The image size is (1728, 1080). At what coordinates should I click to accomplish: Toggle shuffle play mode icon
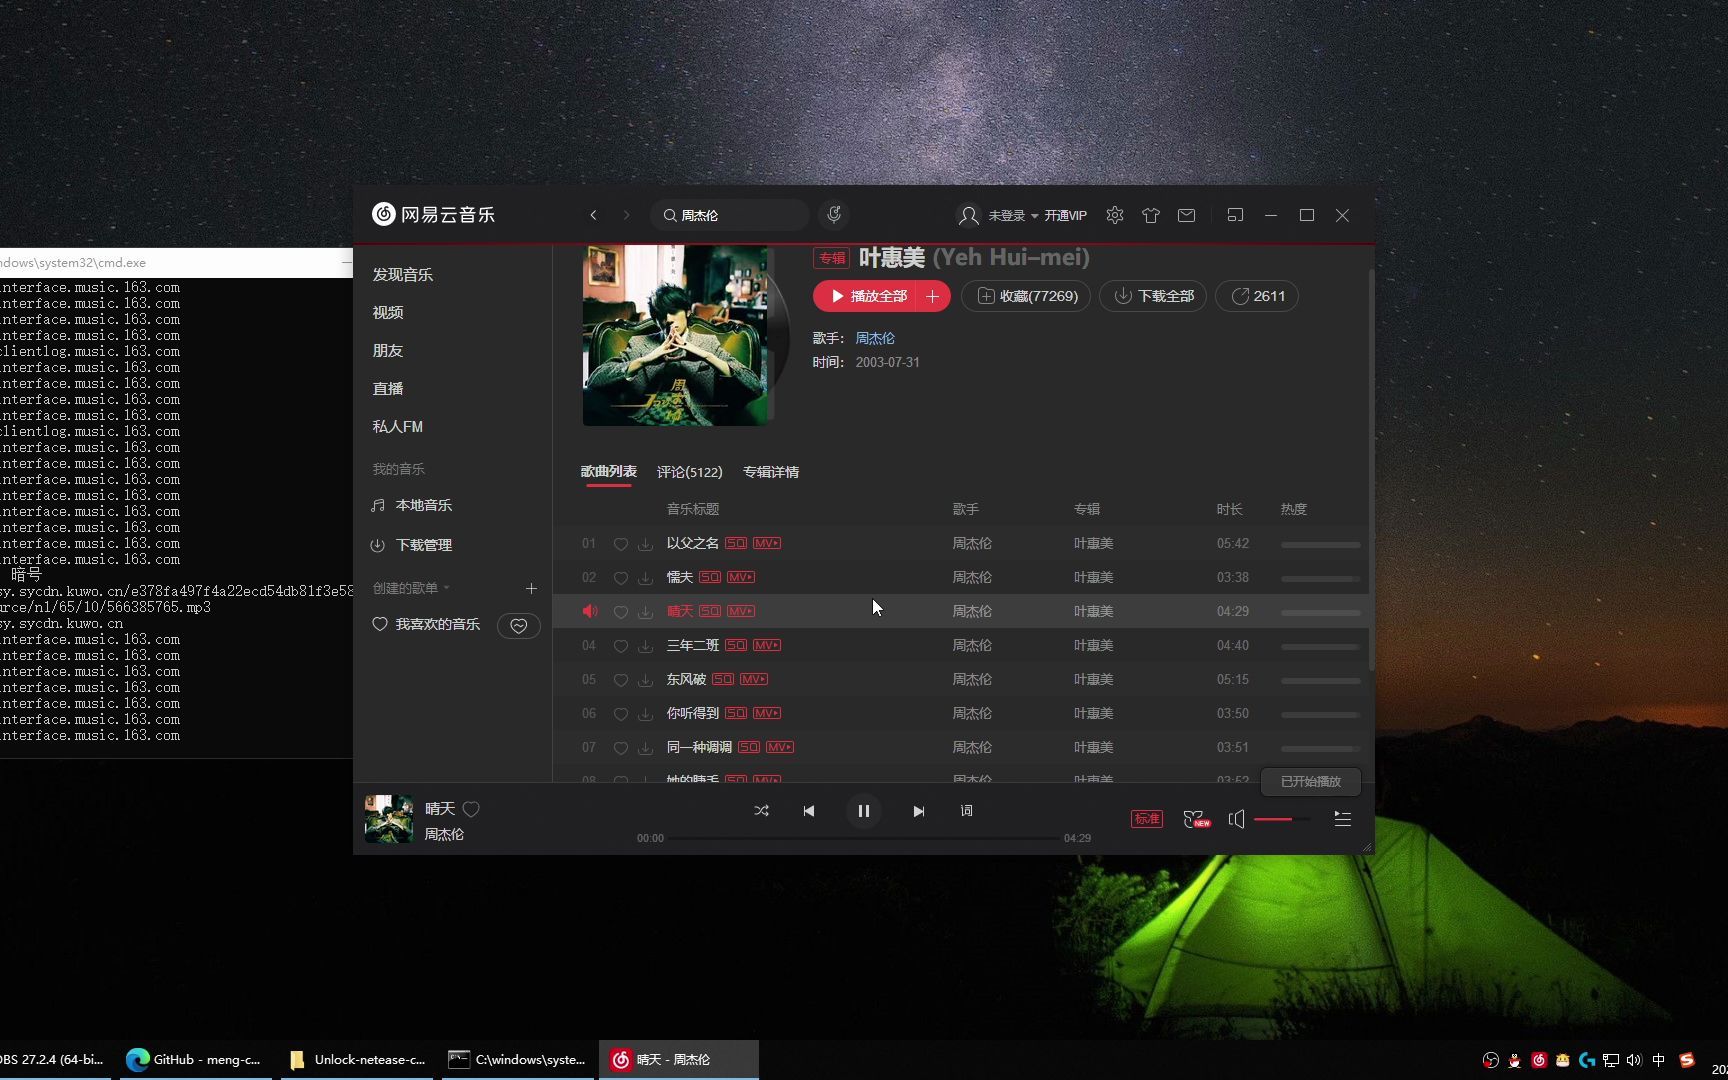pyautogui.click(x=761, y=811)
